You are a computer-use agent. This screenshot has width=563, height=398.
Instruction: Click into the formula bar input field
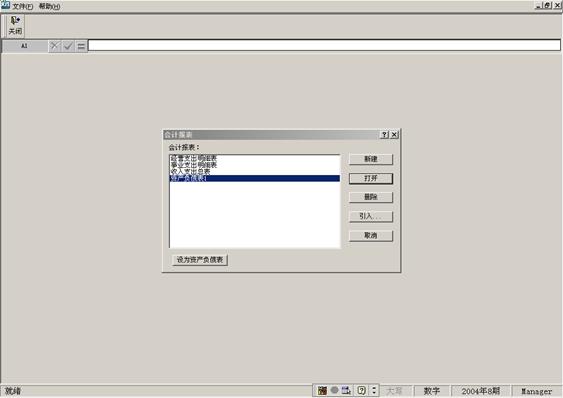tap(324, 46)
